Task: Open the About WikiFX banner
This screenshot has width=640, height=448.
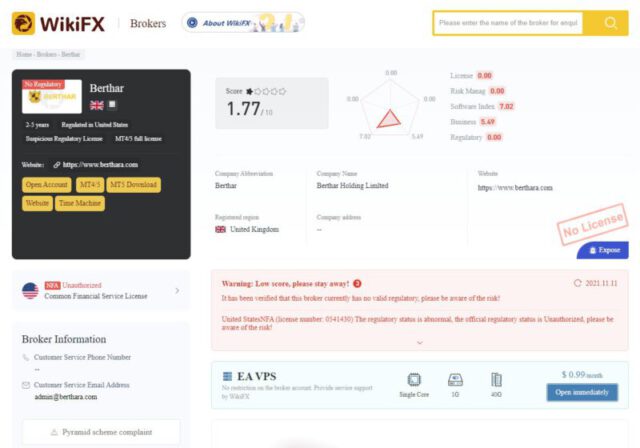Action: [x=243, y=23]
